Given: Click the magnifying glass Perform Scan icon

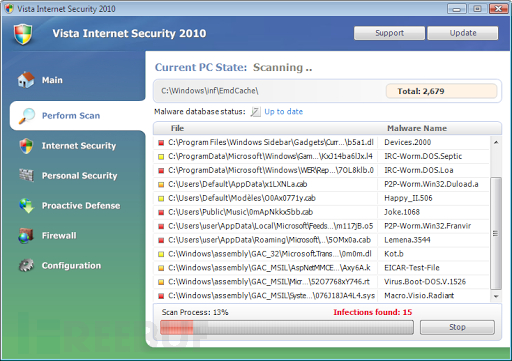Looking at the screenshot, I should point(26,116).
